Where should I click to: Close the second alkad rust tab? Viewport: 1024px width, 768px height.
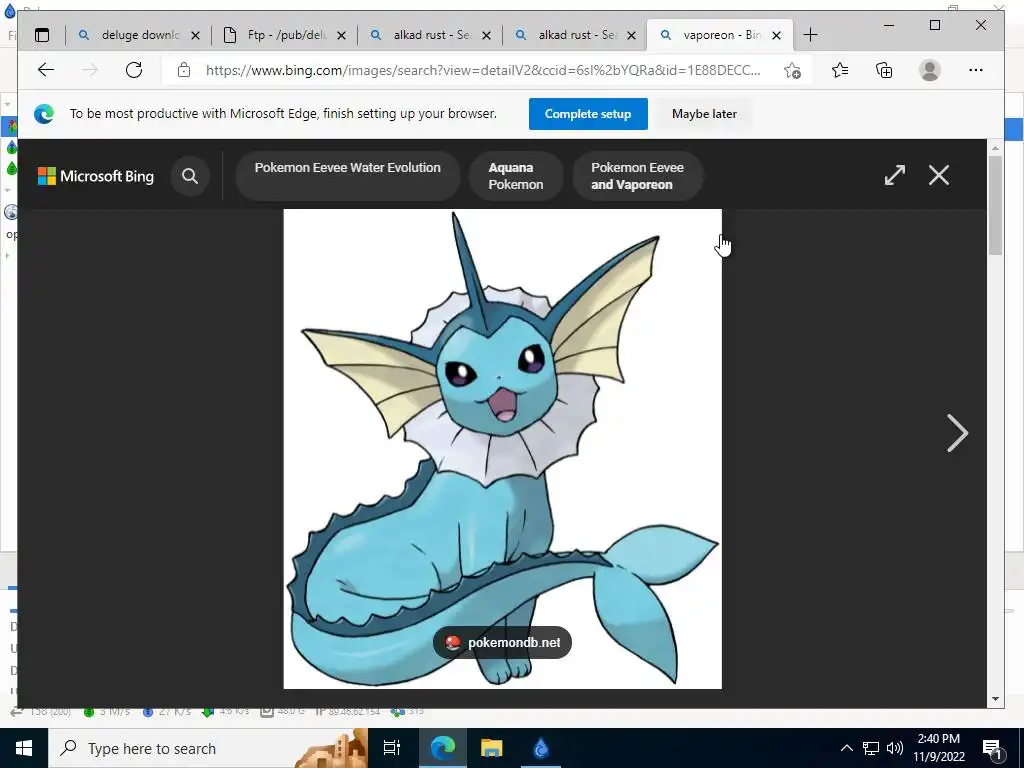(632, 35)
